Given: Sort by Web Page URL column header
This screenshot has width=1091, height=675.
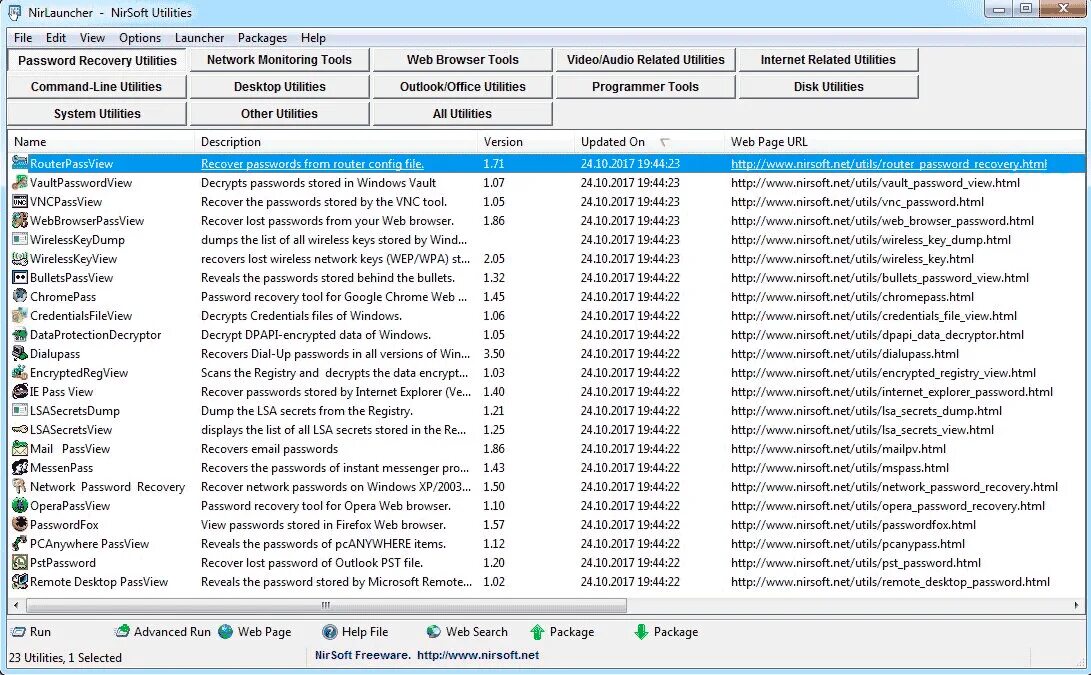Looking at the screenshot, I should tap(905, 142).
